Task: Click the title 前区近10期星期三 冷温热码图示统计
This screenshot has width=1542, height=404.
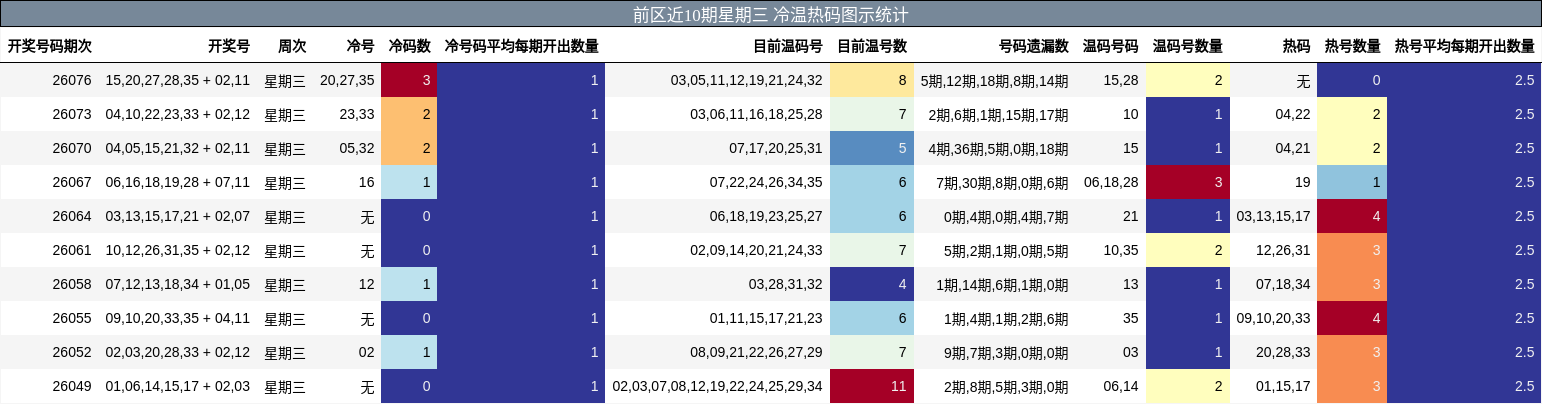Action: [770, 14]
